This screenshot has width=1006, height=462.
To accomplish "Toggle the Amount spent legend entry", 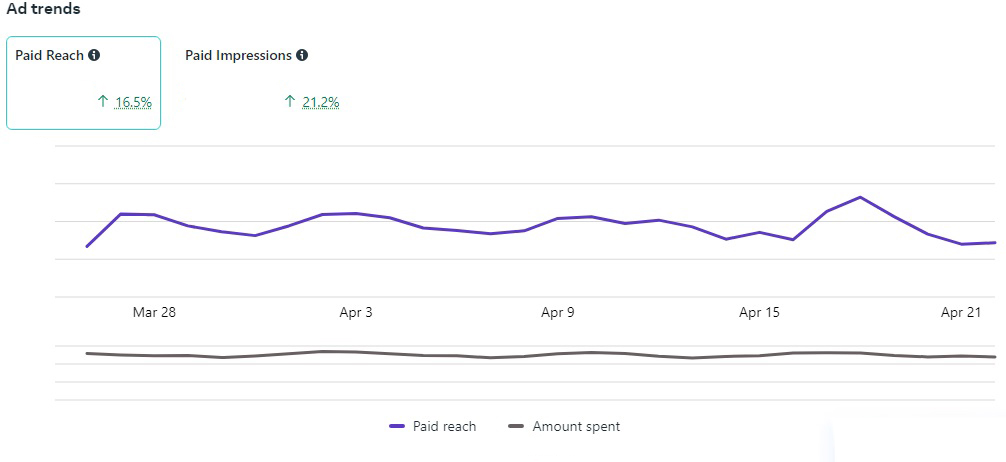I will (x=564, y=426).
